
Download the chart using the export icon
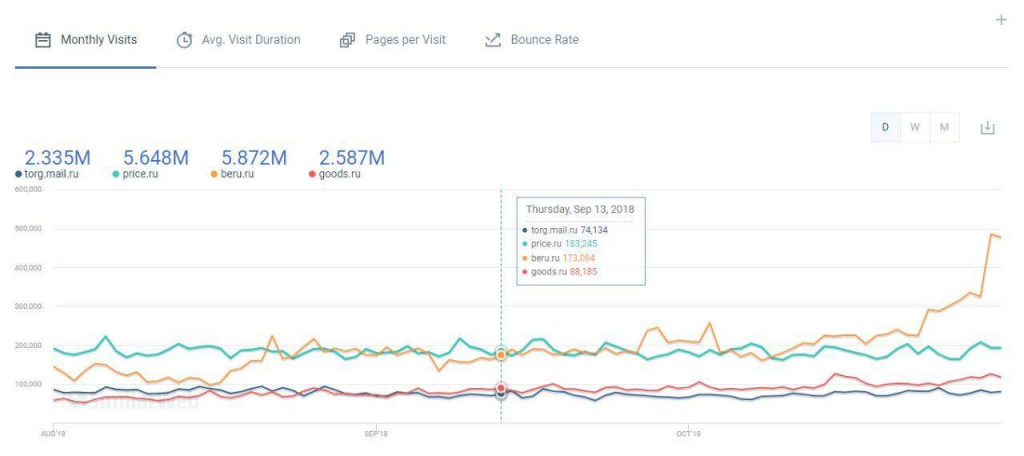pos(987,127)
